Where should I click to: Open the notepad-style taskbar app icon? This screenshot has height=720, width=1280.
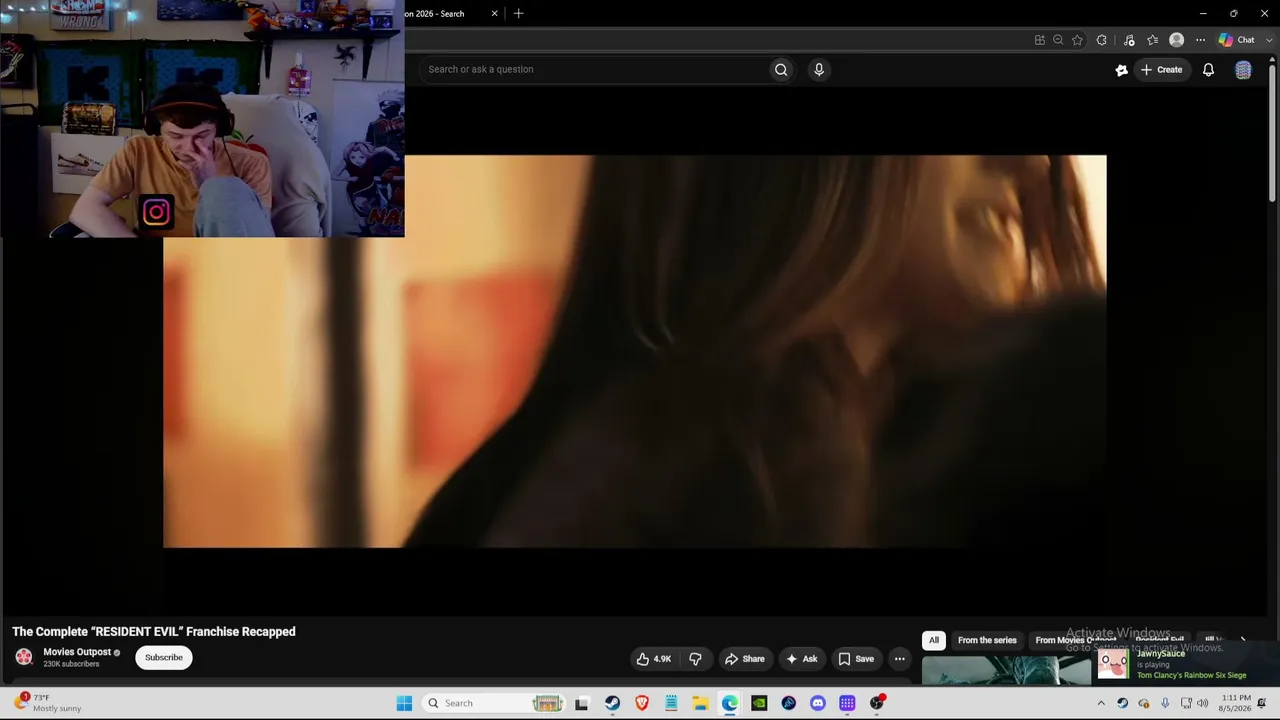(x=671, y=703)
